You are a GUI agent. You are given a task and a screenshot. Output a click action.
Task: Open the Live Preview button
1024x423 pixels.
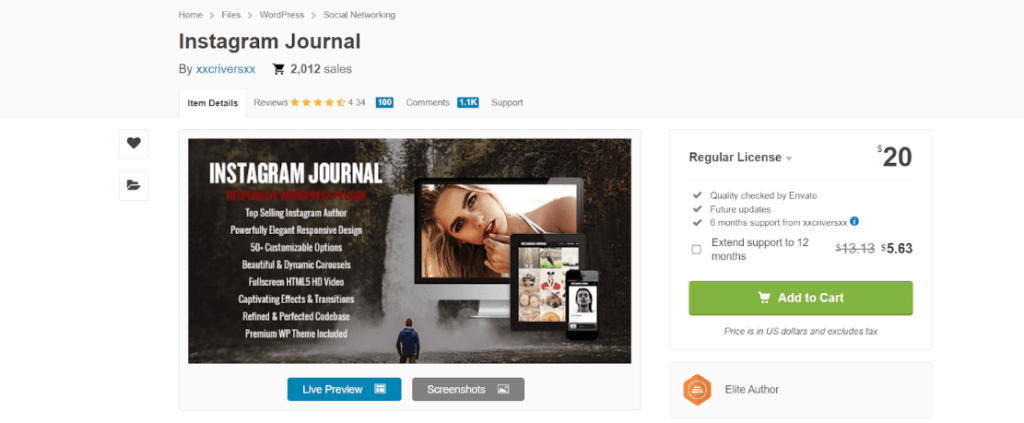[344, 389]
